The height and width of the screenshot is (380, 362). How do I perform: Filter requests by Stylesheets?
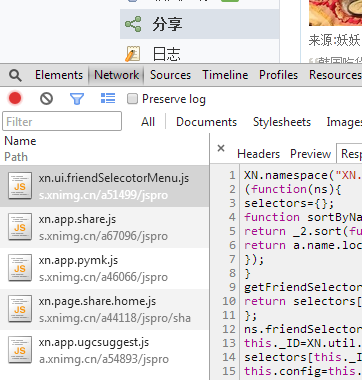point(282,122)
